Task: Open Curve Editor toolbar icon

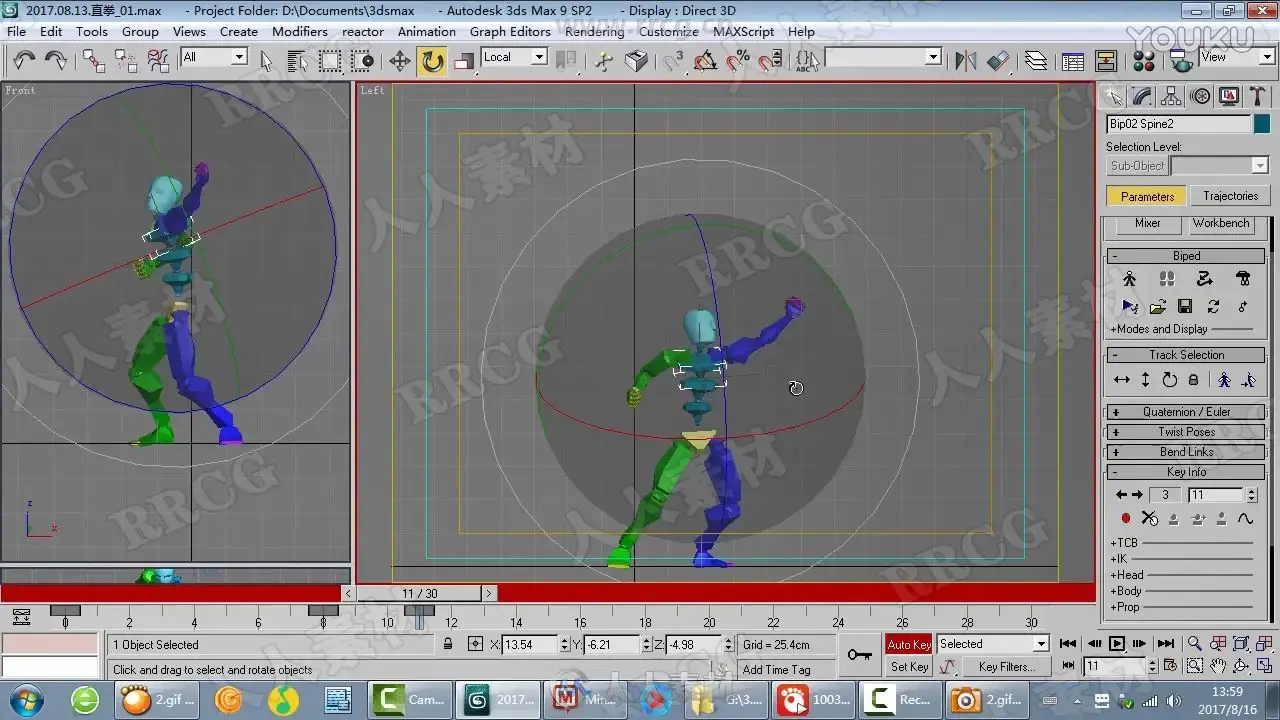Action: point(1073,61)
